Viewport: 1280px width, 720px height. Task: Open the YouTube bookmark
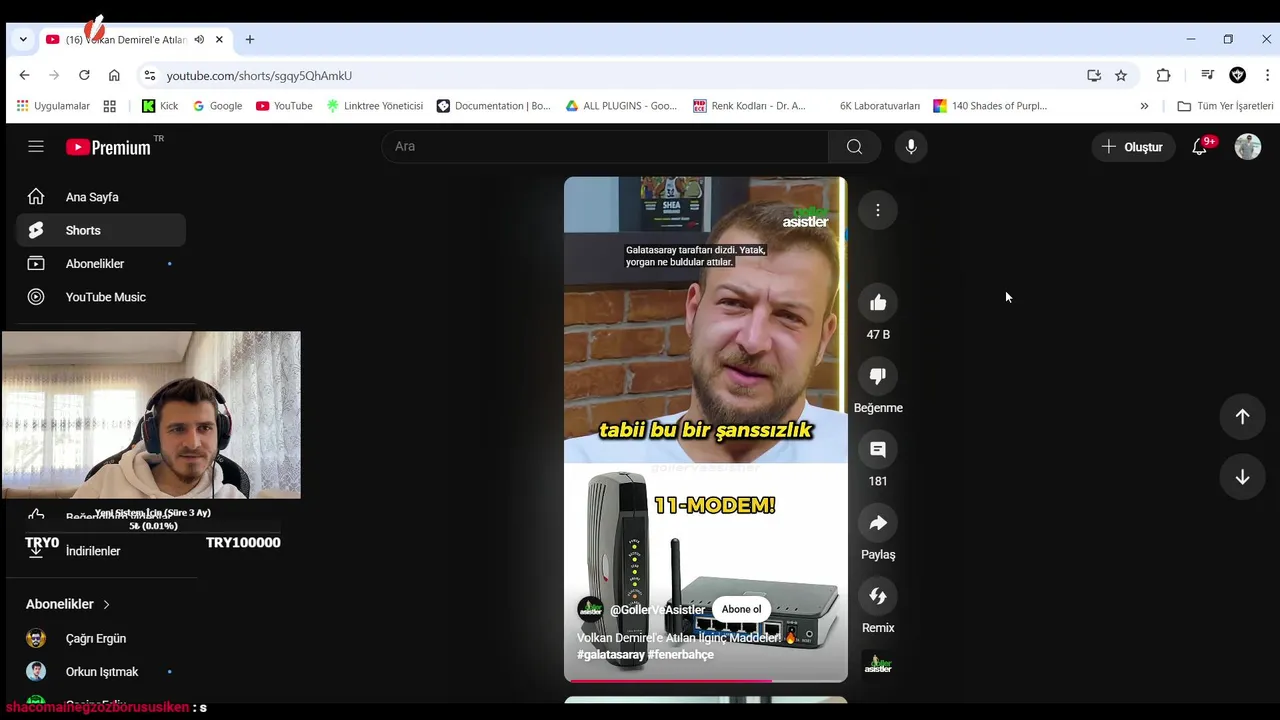[x=284, y=106]
